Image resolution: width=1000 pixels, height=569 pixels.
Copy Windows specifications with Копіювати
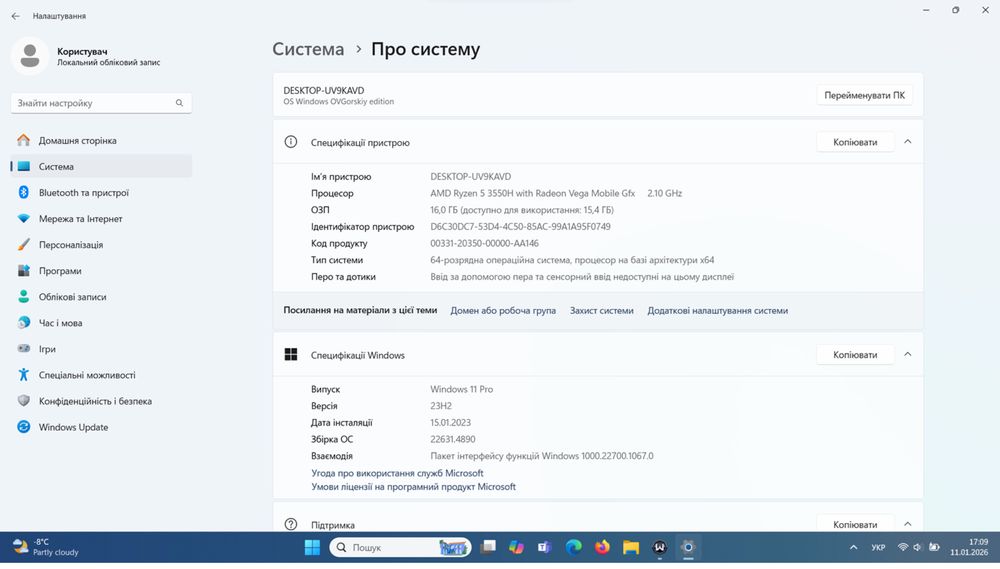855,355
